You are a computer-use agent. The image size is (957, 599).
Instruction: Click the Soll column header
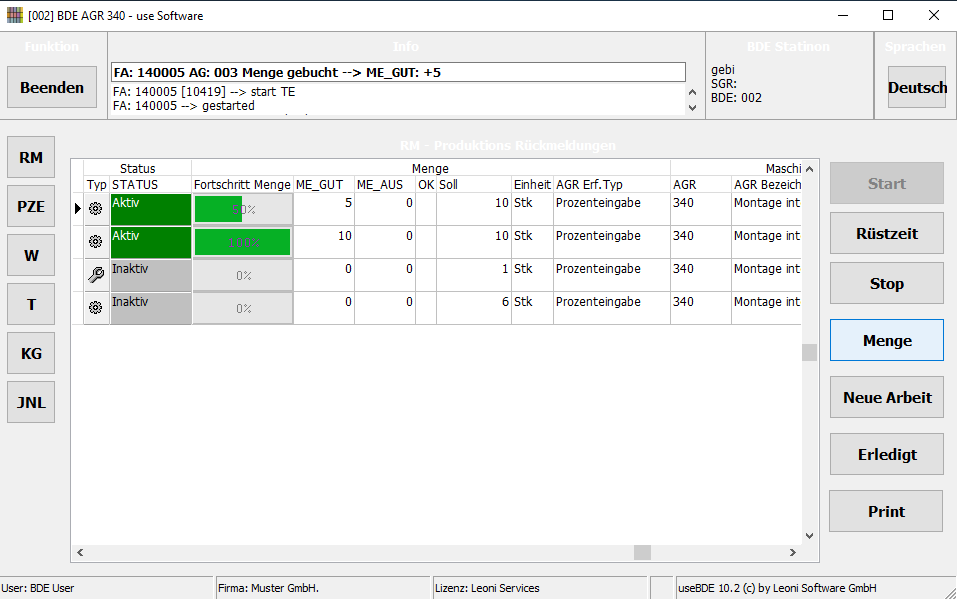(474, 184)
